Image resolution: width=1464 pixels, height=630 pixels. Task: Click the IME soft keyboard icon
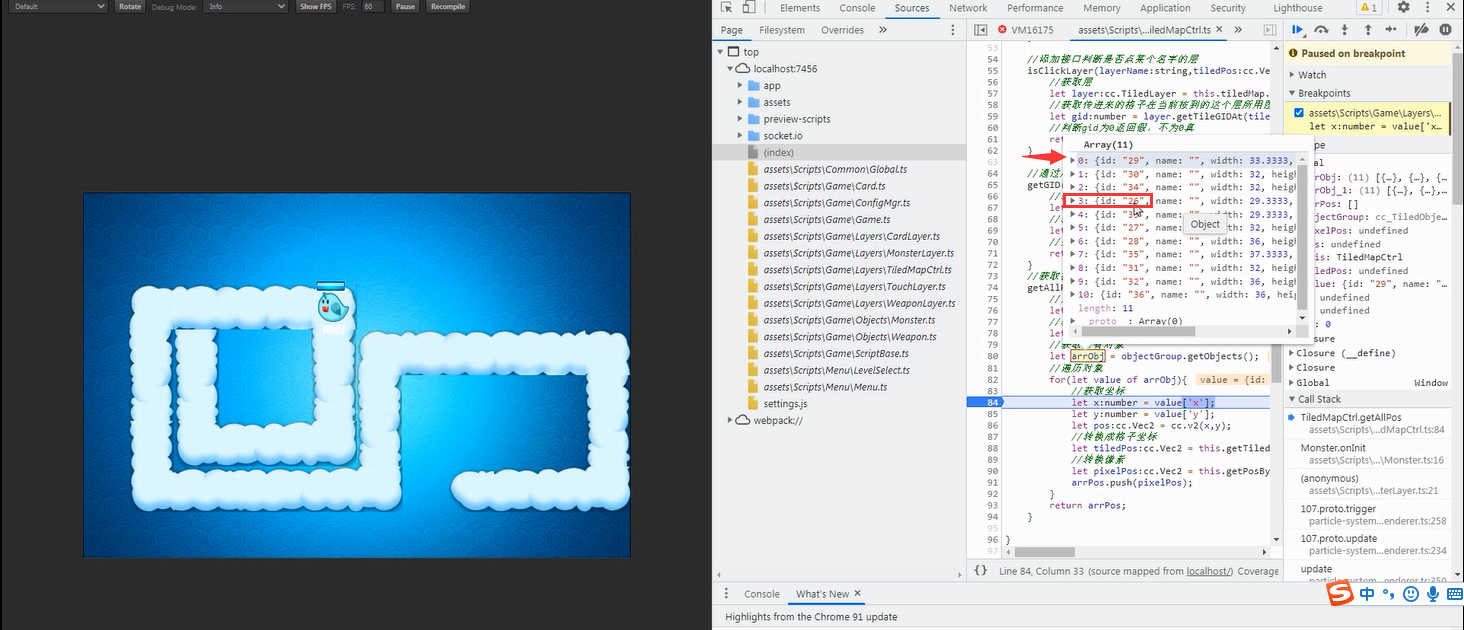[x=1454, y=594]
